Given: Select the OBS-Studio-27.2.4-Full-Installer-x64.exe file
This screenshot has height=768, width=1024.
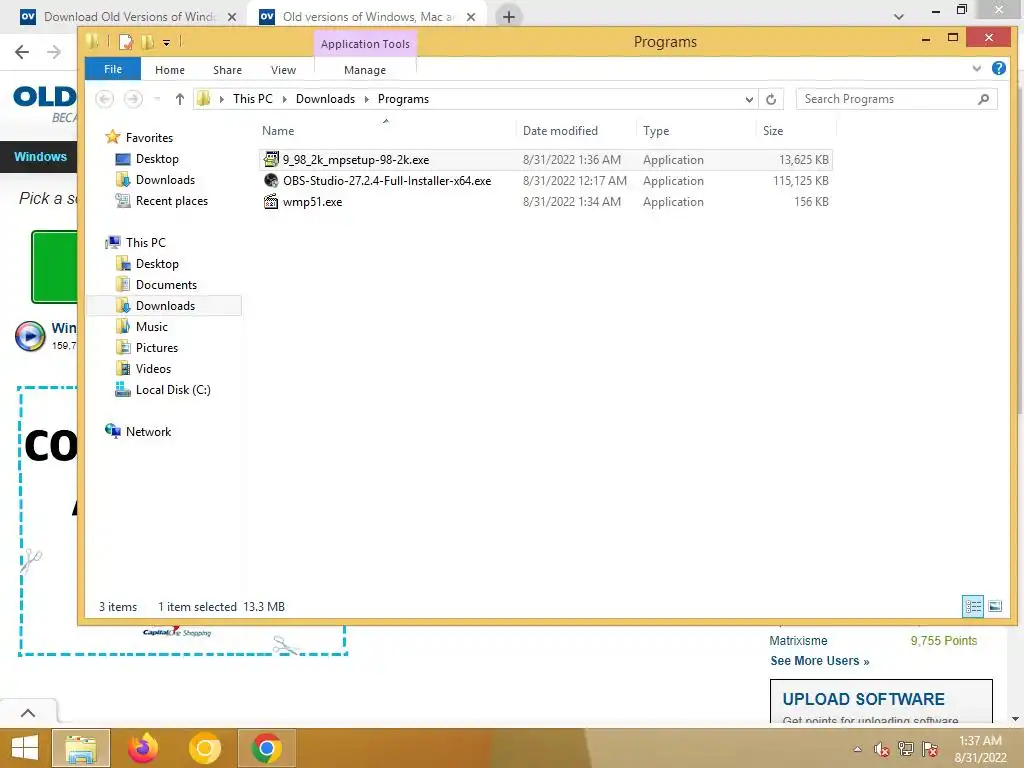Looking at the screenshot, I should coord(546,181).
